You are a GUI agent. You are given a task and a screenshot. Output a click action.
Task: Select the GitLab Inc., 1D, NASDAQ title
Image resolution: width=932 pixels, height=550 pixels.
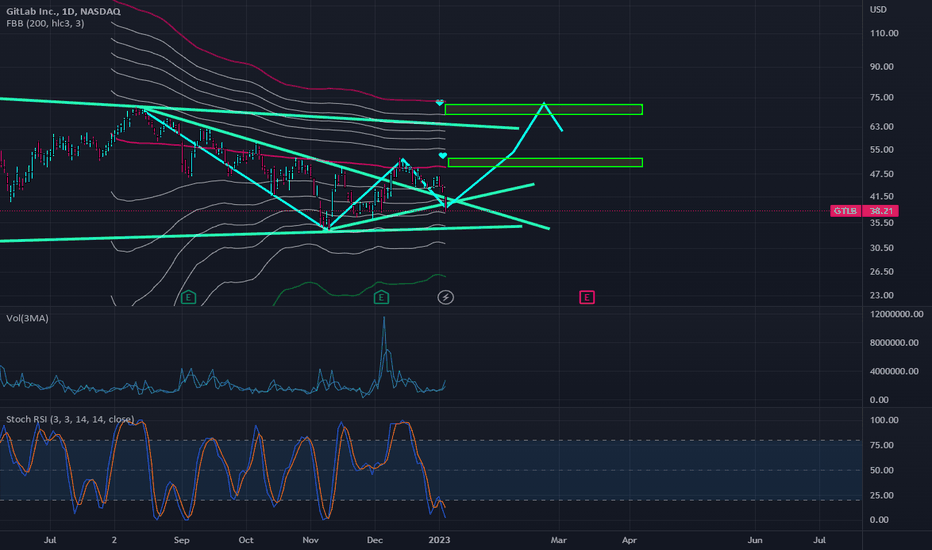pos(63,11)
